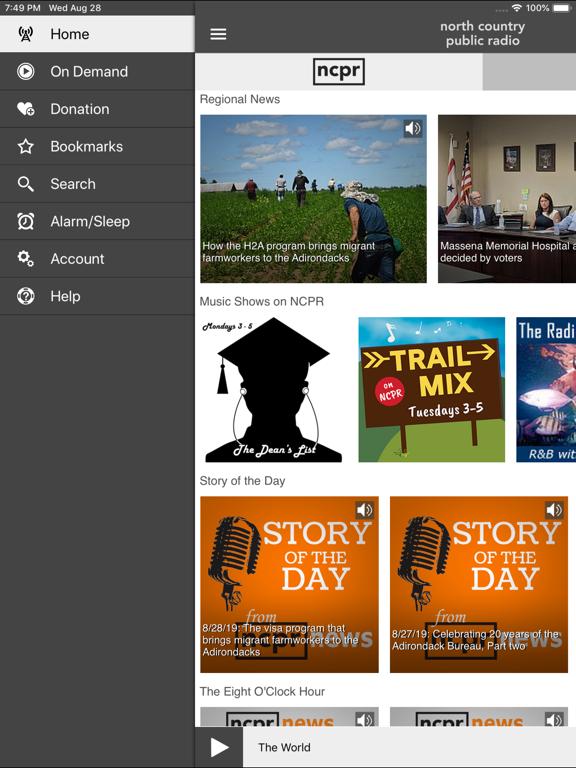This screenshot has width=576, height=768.
Task: Tap speaker icon on H2A farmworkers story
Action: [x=413, y=128]
